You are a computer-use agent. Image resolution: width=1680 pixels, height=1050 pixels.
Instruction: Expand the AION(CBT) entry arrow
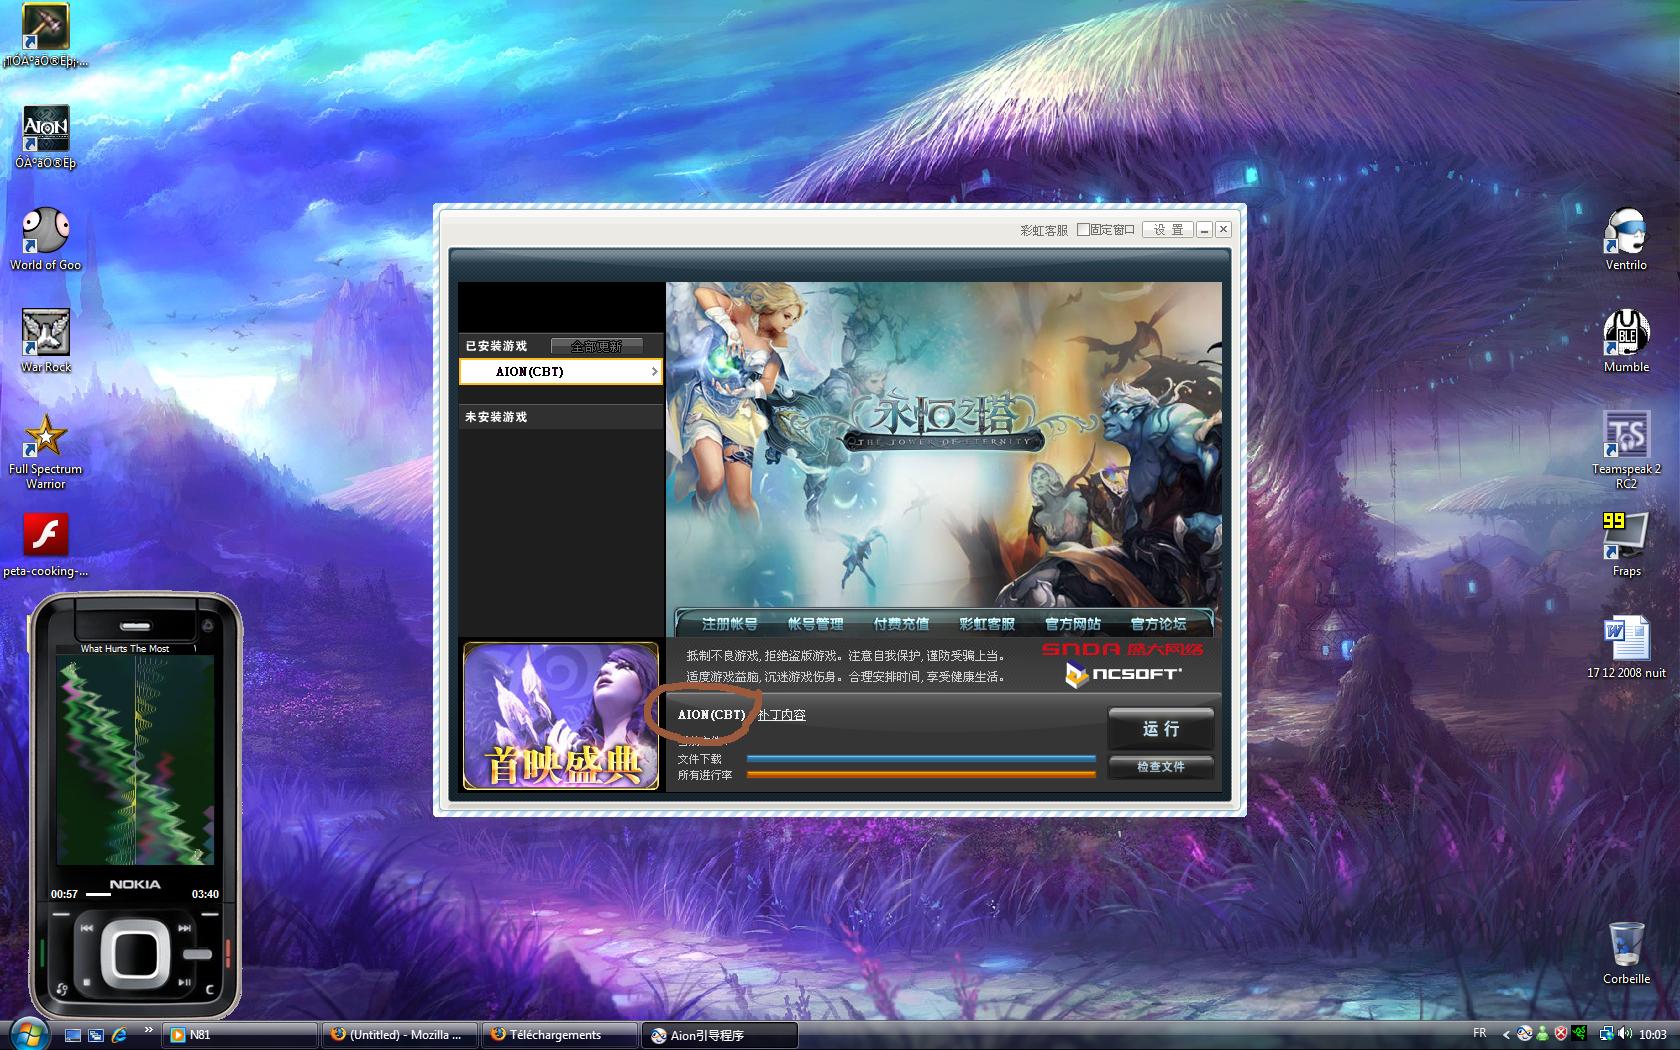coord(654,372)
